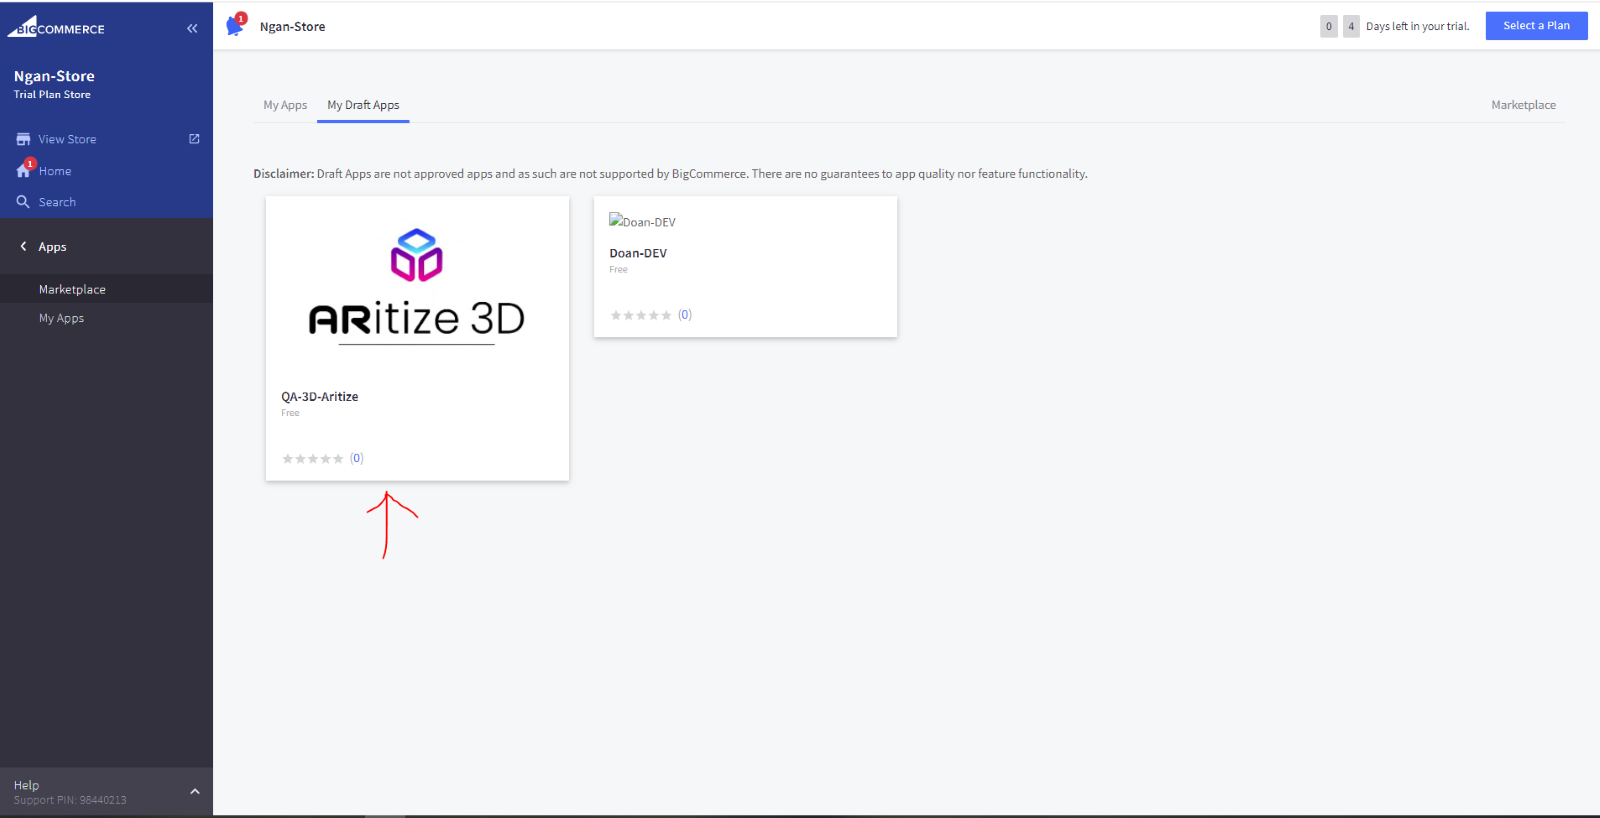Click the Free label under Doan-DEV
The height and width of the screenshot is (818, 1600).
click(x=618, y=270)
